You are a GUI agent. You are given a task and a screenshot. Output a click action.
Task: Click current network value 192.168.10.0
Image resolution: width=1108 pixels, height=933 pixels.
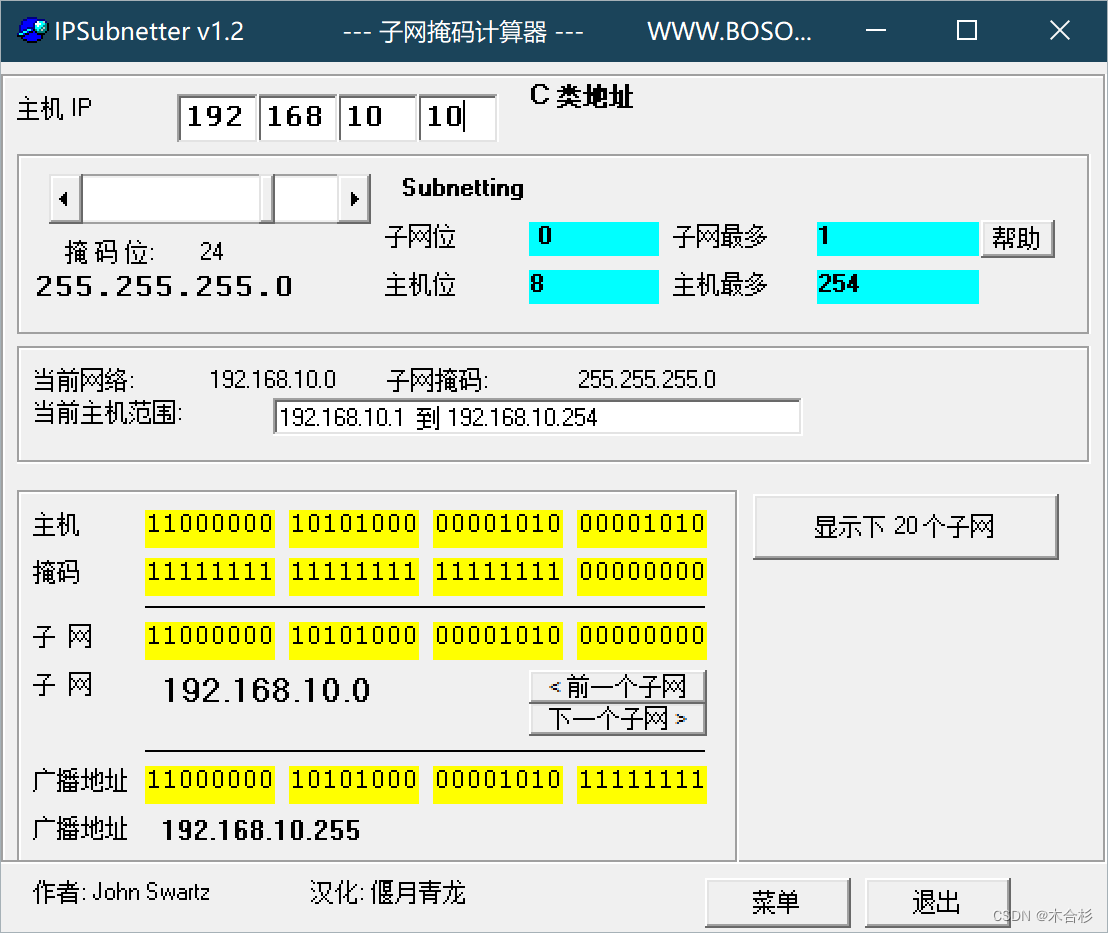(273, 380)
